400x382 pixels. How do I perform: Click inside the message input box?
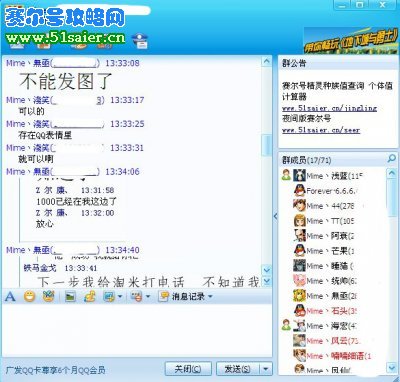tap(137, 330)
